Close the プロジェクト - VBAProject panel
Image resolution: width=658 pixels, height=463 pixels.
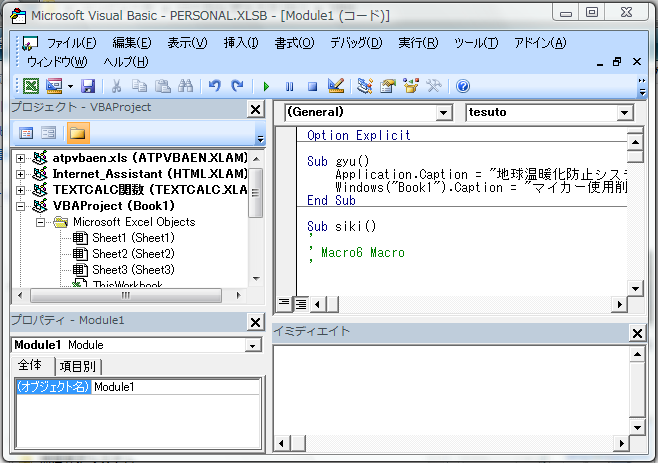click(x=256, y=110)
